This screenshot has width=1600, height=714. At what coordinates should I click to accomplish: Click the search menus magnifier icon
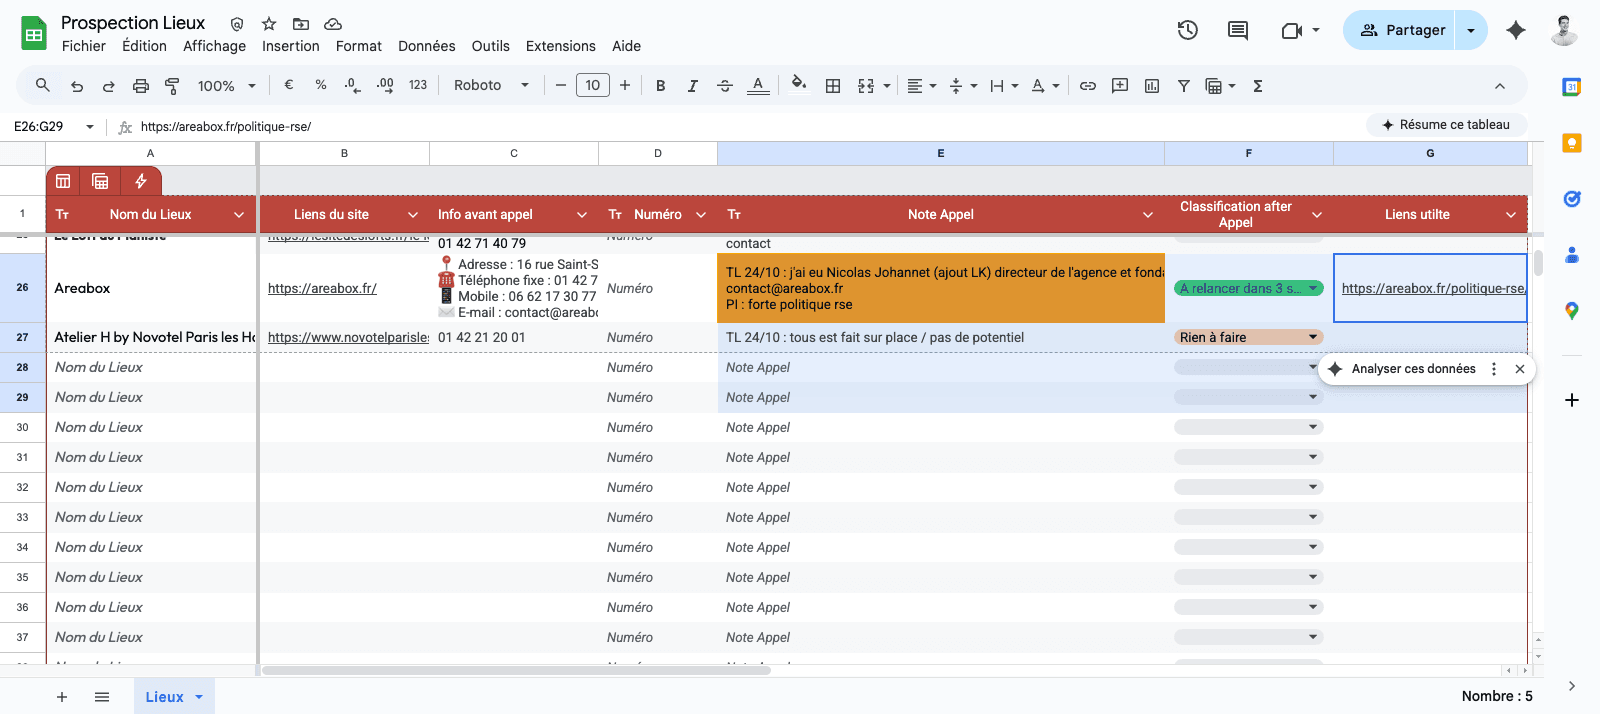(43, 86)
